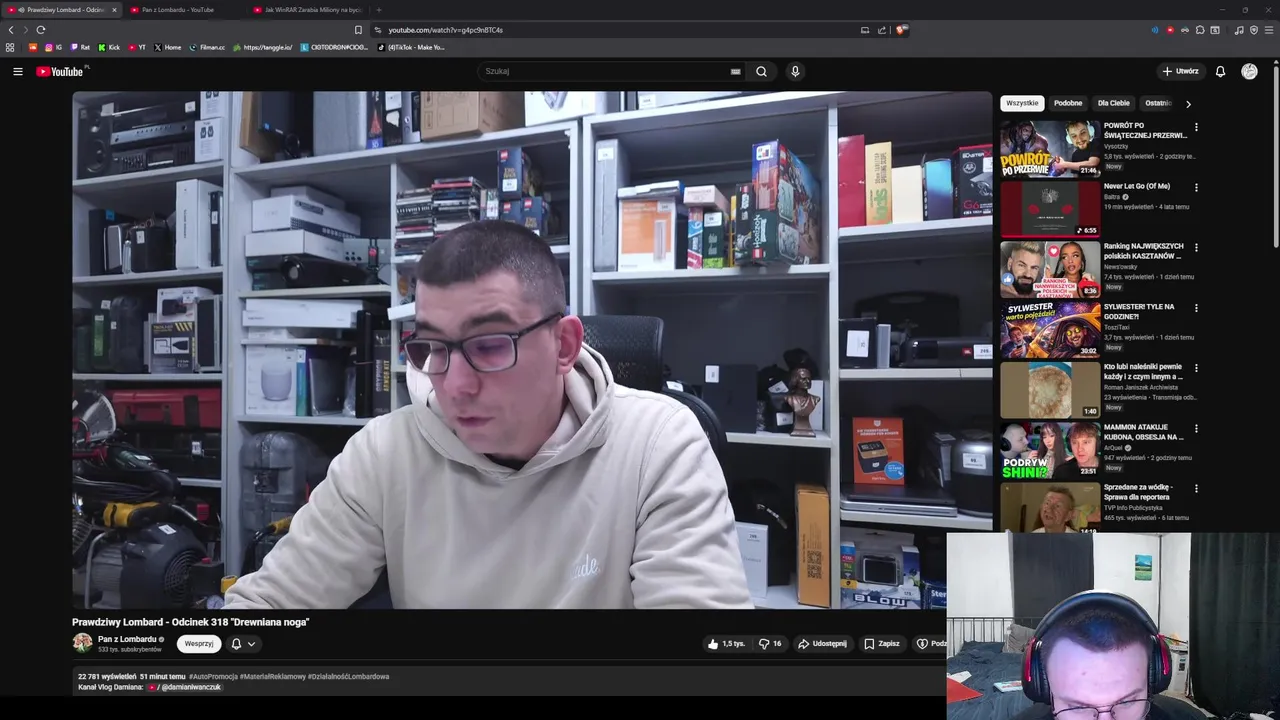Select the 'Dla Ciebie' filter chip
The width and height of the screenshot is (1280, 720).
1113,103
